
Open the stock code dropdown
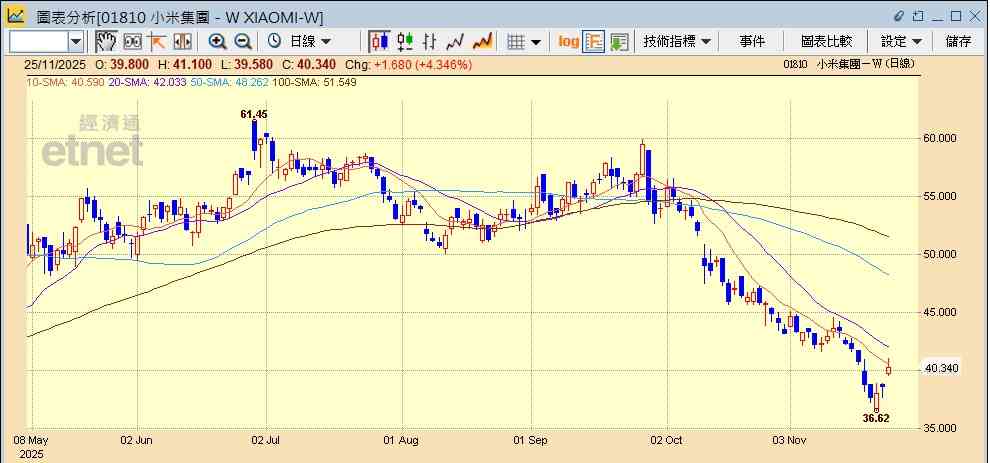(76, 41)
